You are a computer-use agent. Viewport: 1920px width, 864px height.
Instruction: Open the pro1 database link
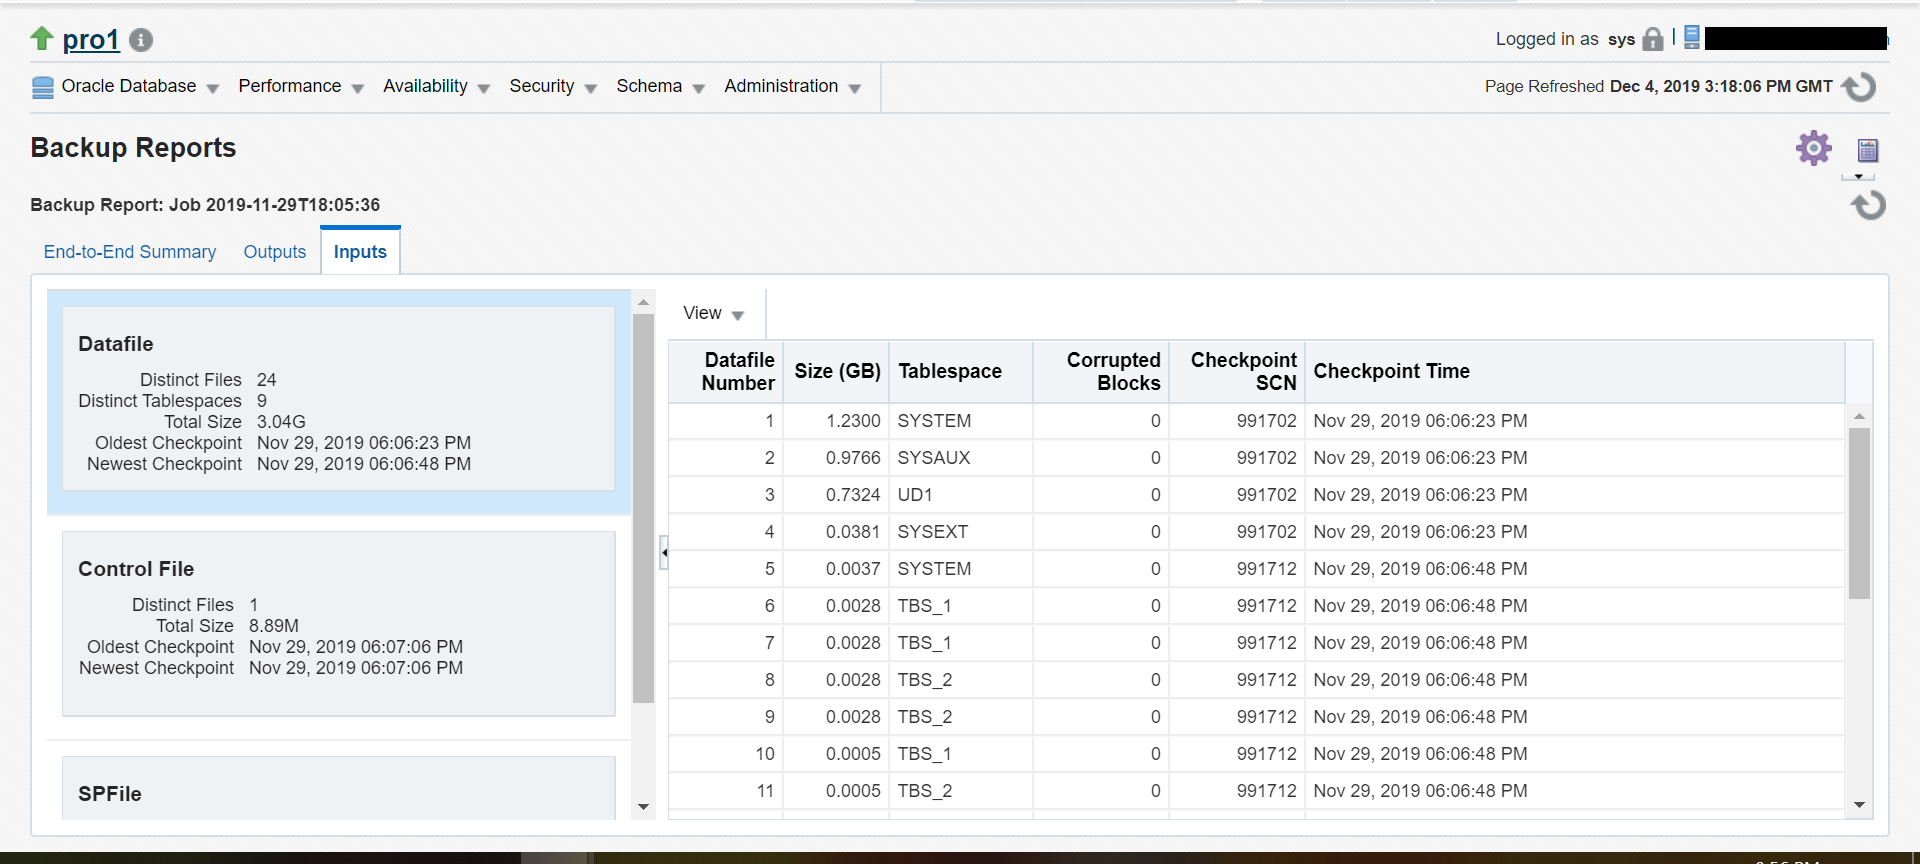(91, 40)
